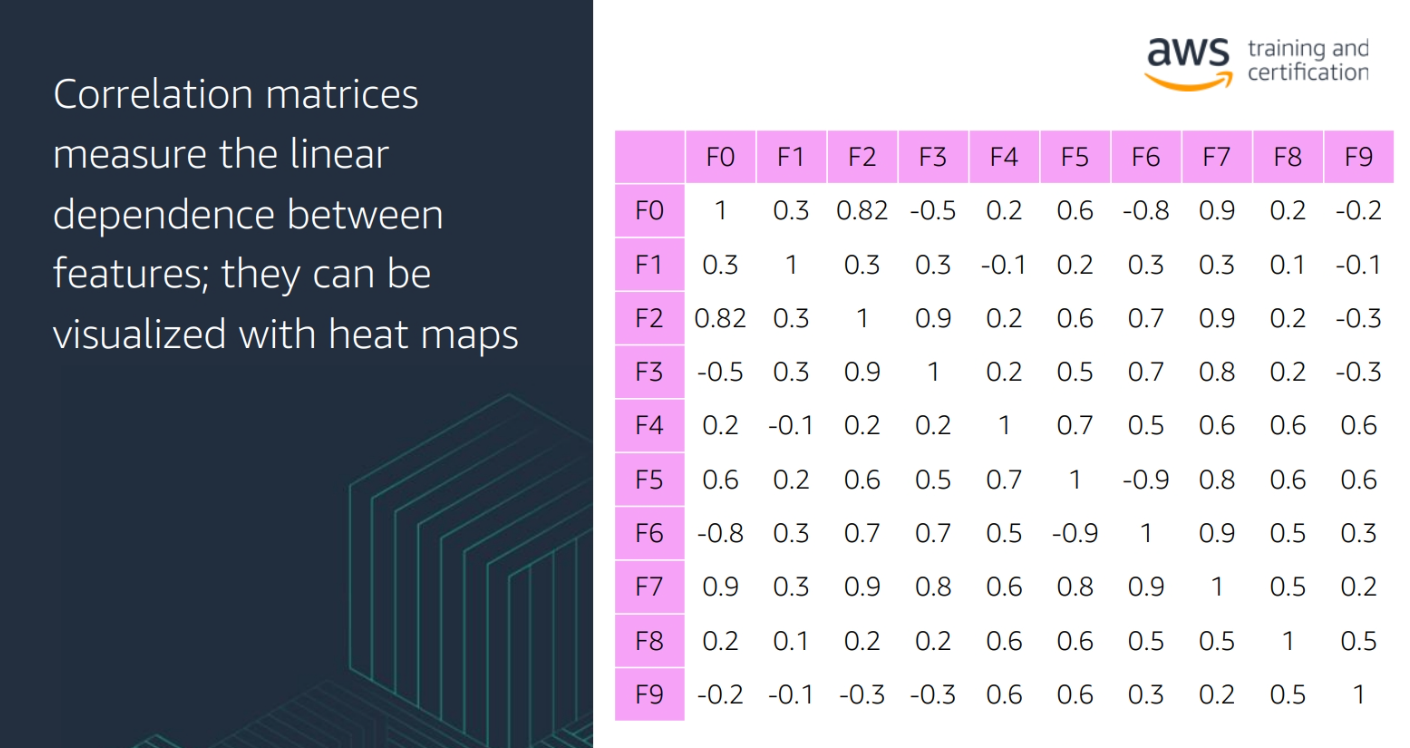Click the -0.9 cell in row F5
This screenshot has height=748, width=1410.
click(1146, 480)
